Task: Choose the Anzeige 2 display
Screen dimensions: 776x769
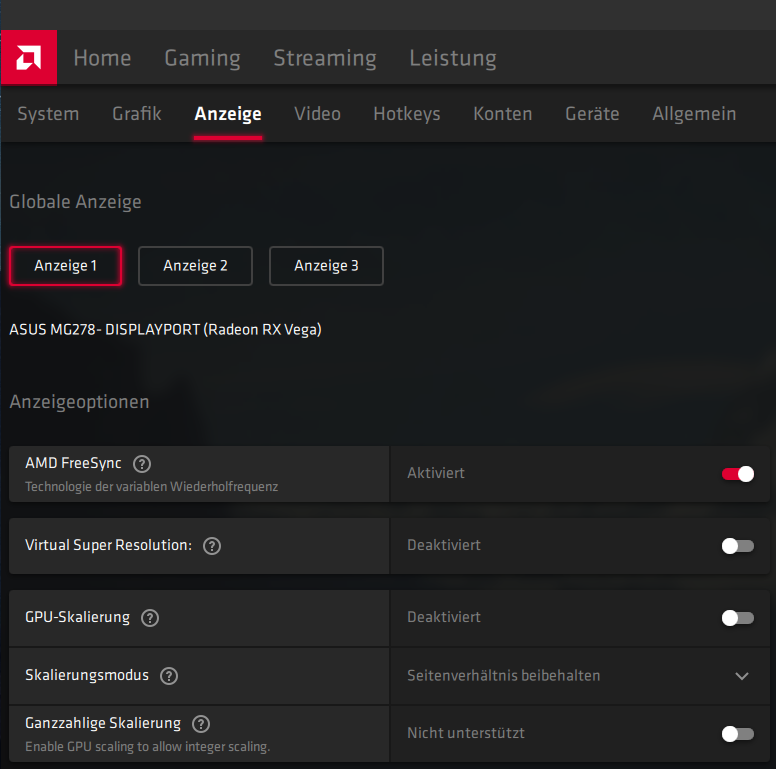Action: [195, 266]
